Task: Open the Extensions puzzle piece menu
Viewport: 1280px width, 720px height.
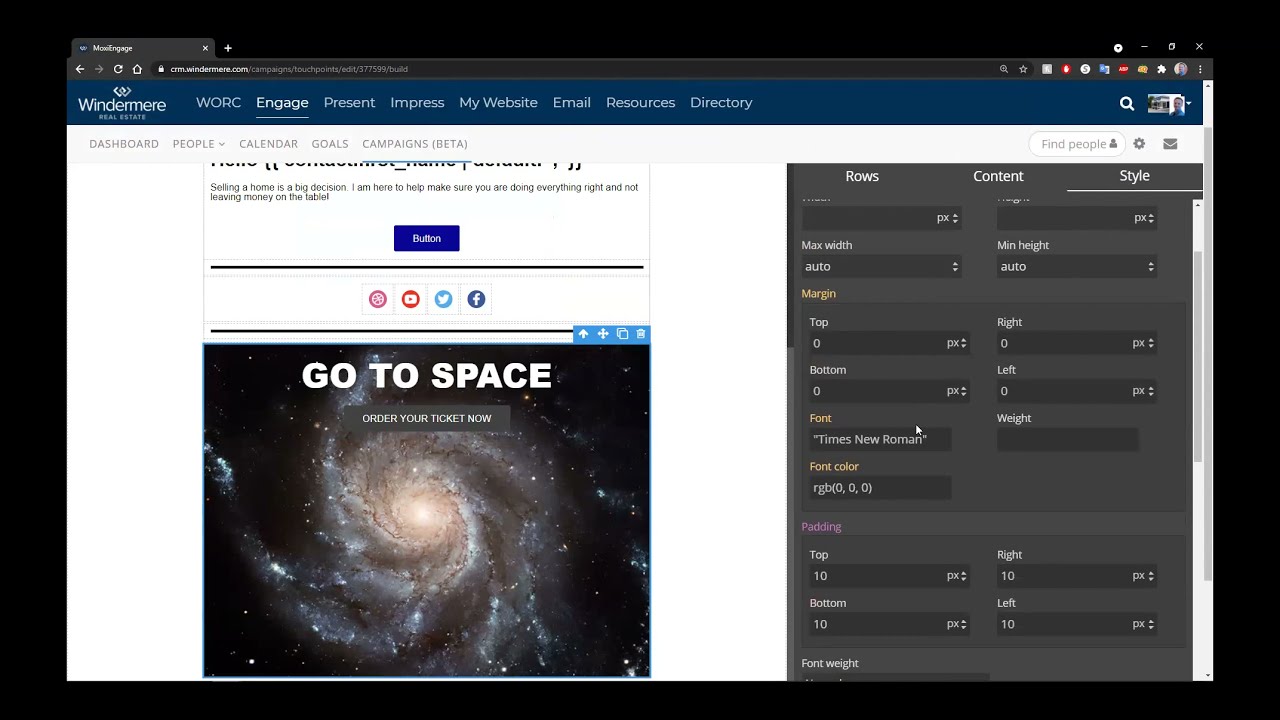Action: 1161,69
